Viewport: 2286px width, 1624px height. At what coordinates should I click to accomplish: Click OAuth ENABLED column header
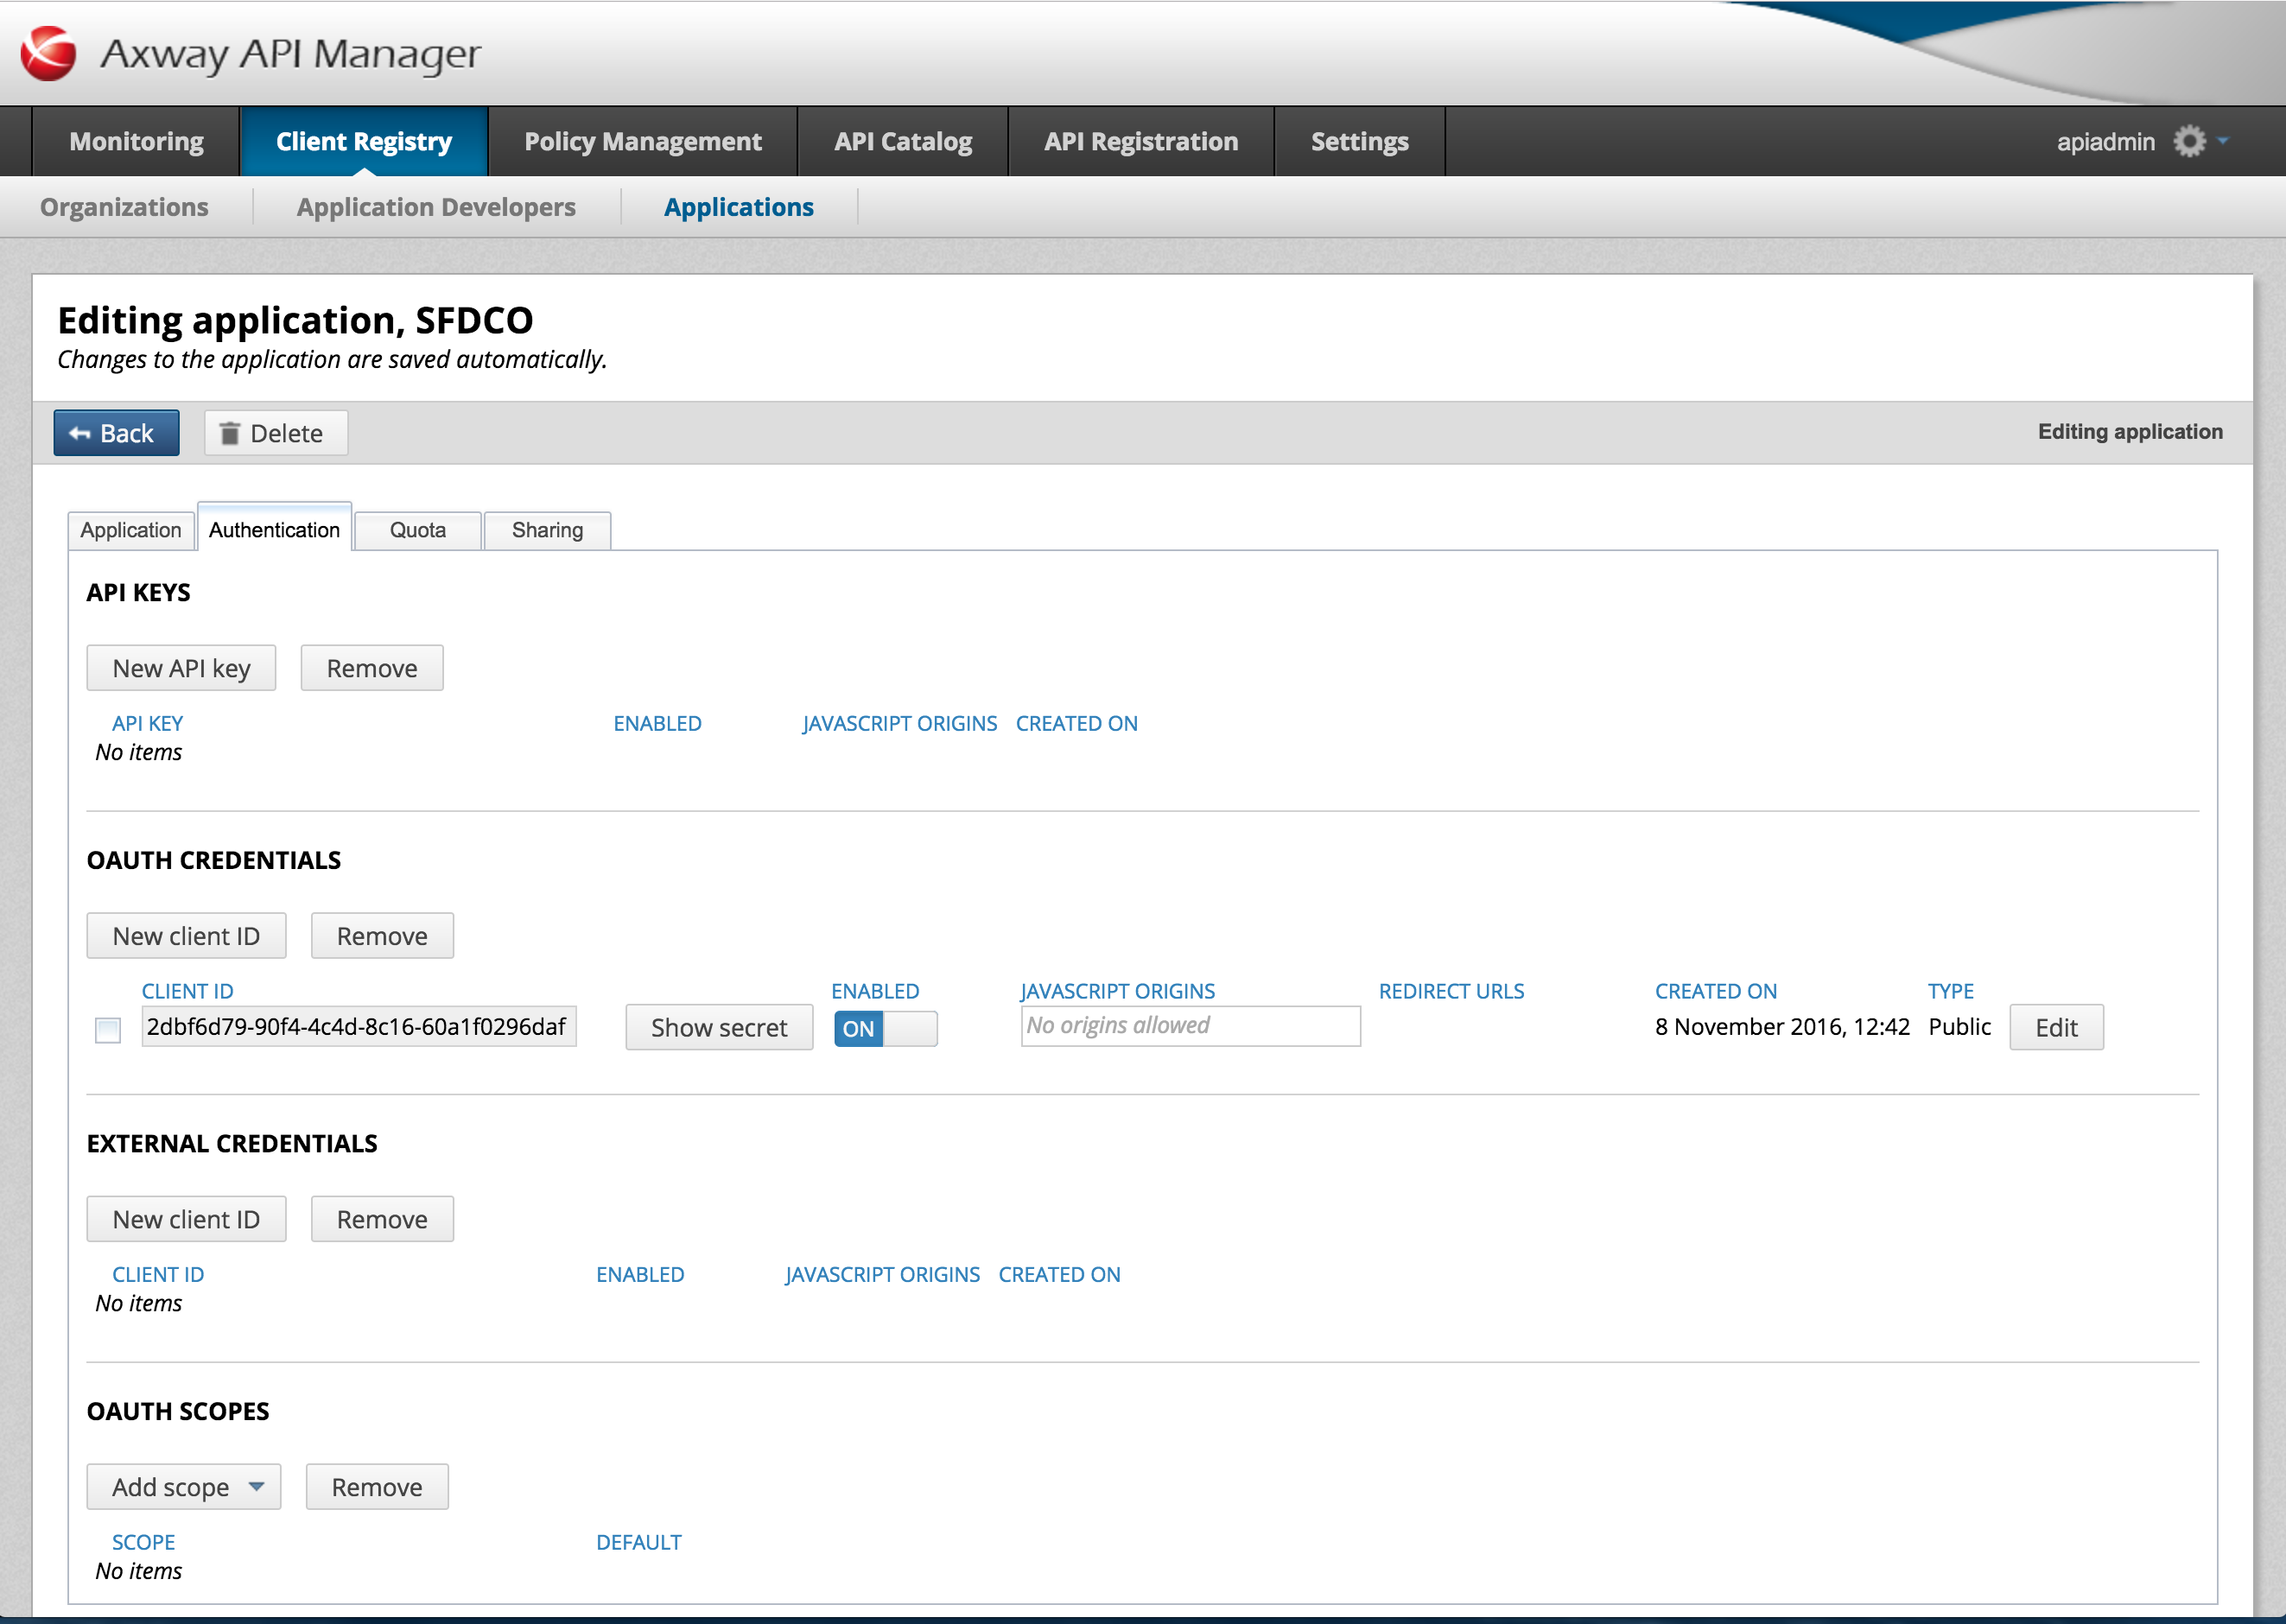click(x=875, y=991)
